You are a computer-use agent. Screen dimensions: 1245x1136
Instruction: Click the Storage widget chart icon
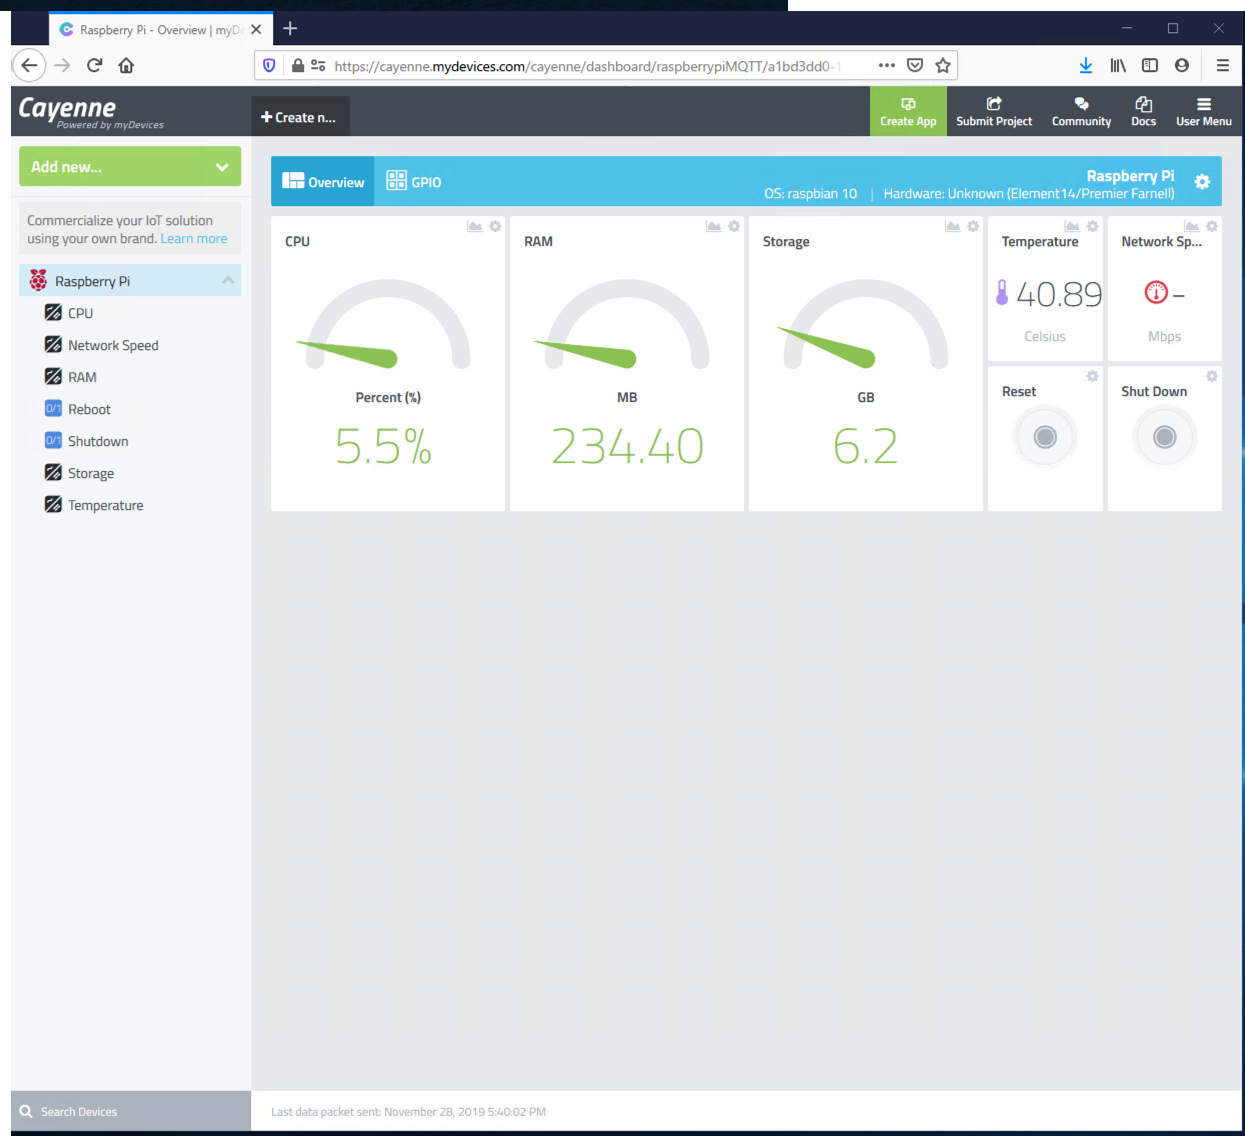[952, 226]
